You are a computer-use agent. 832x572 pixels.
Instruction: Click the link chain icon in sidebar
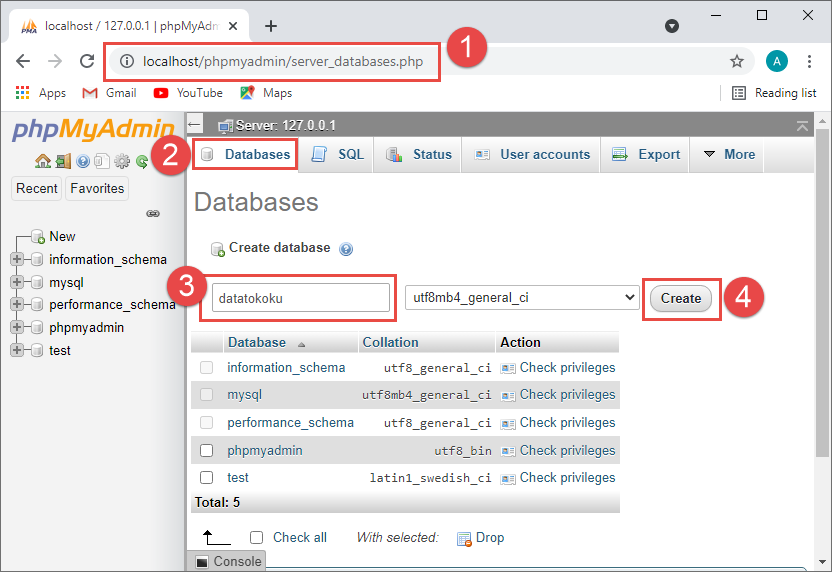[153, 213]
